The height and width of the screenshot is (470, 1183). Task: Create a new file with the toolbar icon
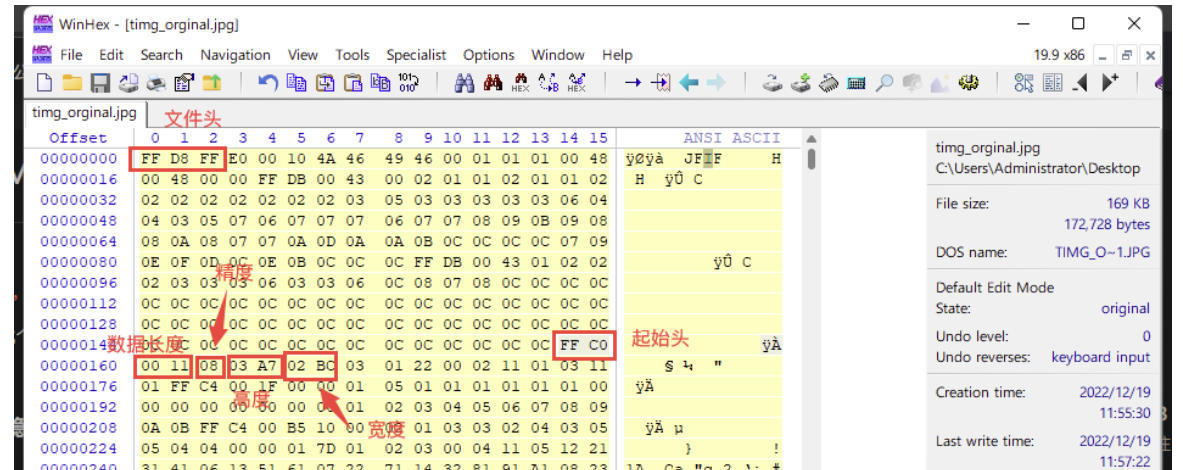[43, 84]
